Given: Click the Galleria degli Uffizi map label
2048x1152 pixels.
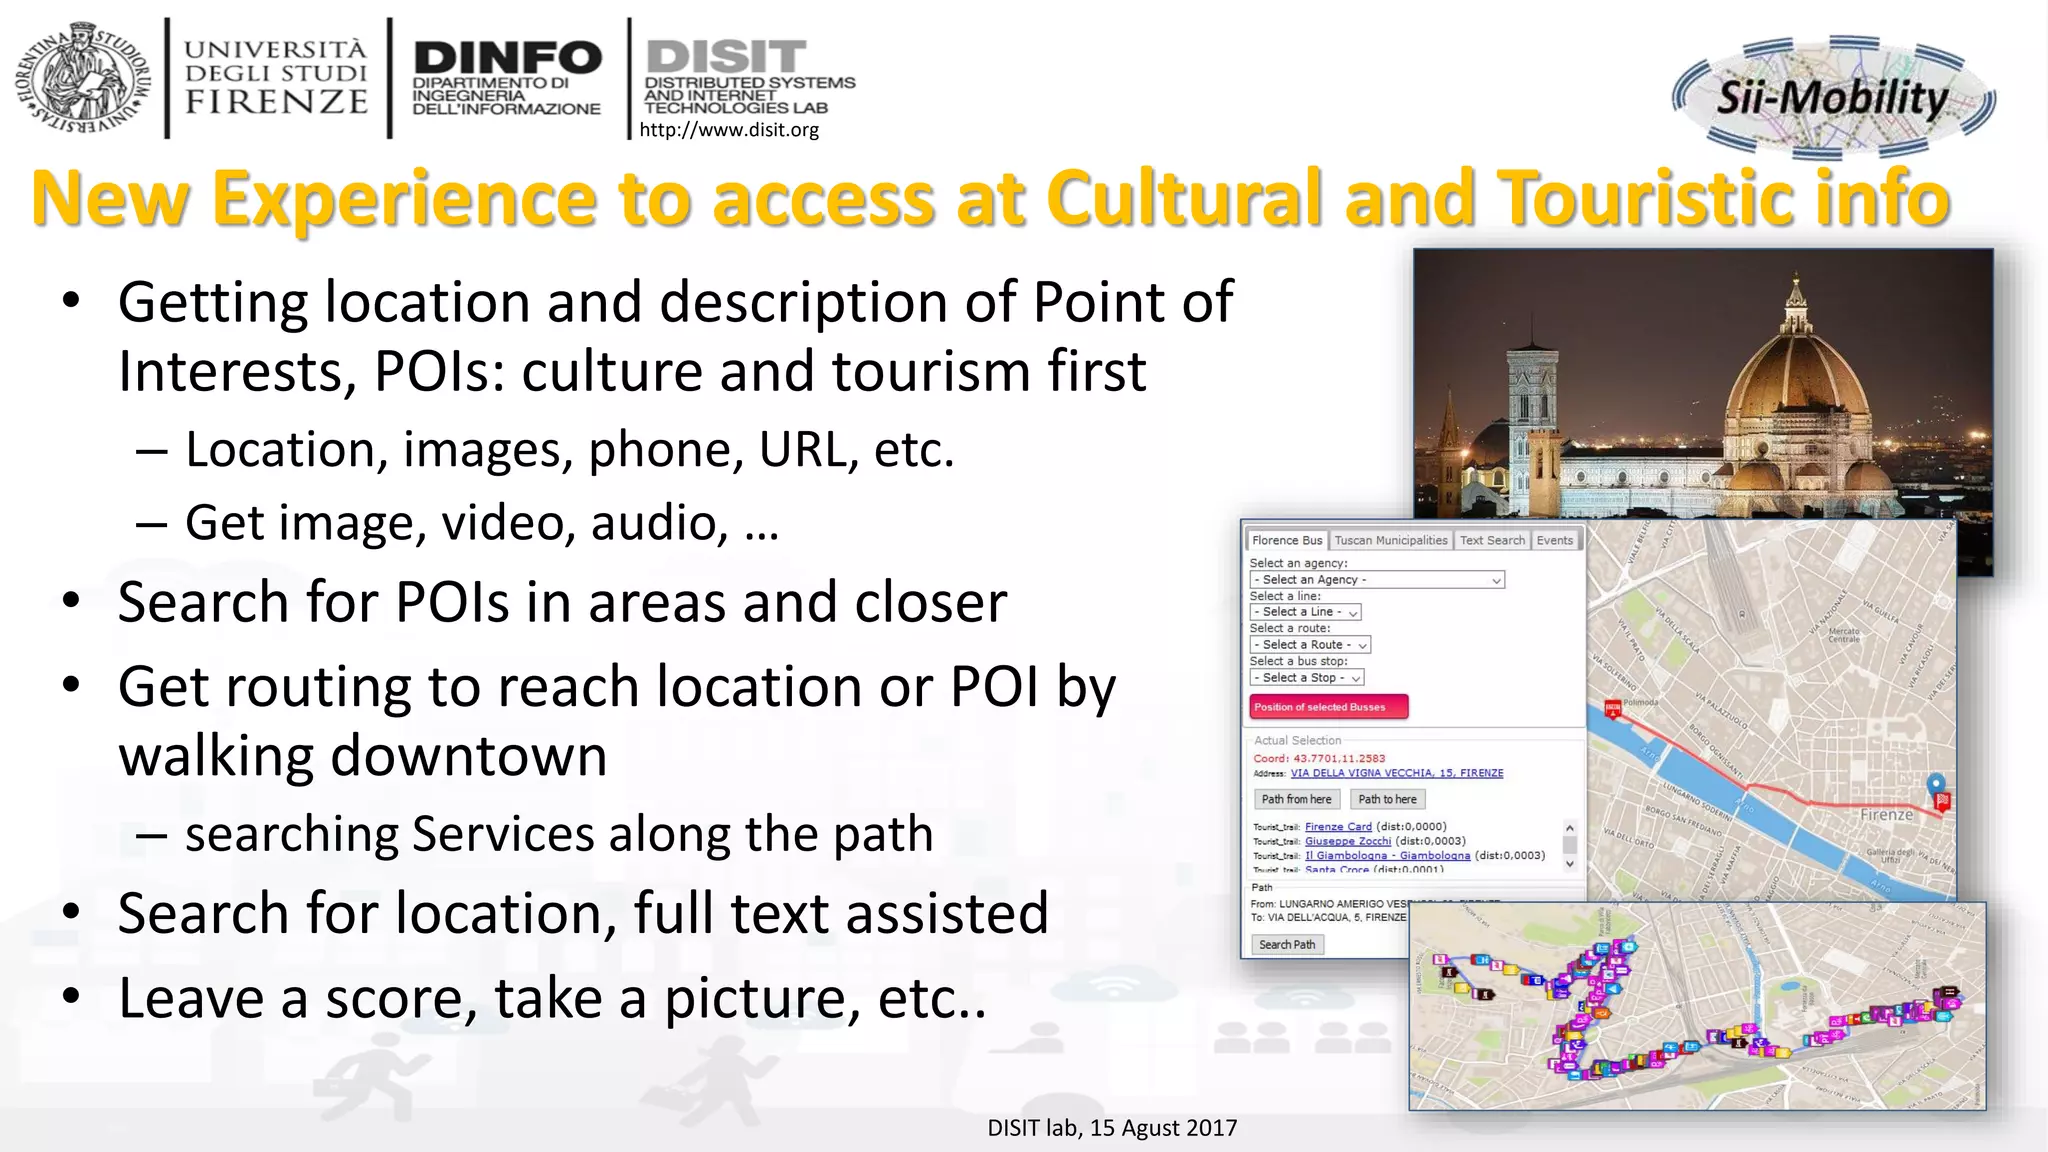Looking at the screenshot, I should coord(1888,856).
